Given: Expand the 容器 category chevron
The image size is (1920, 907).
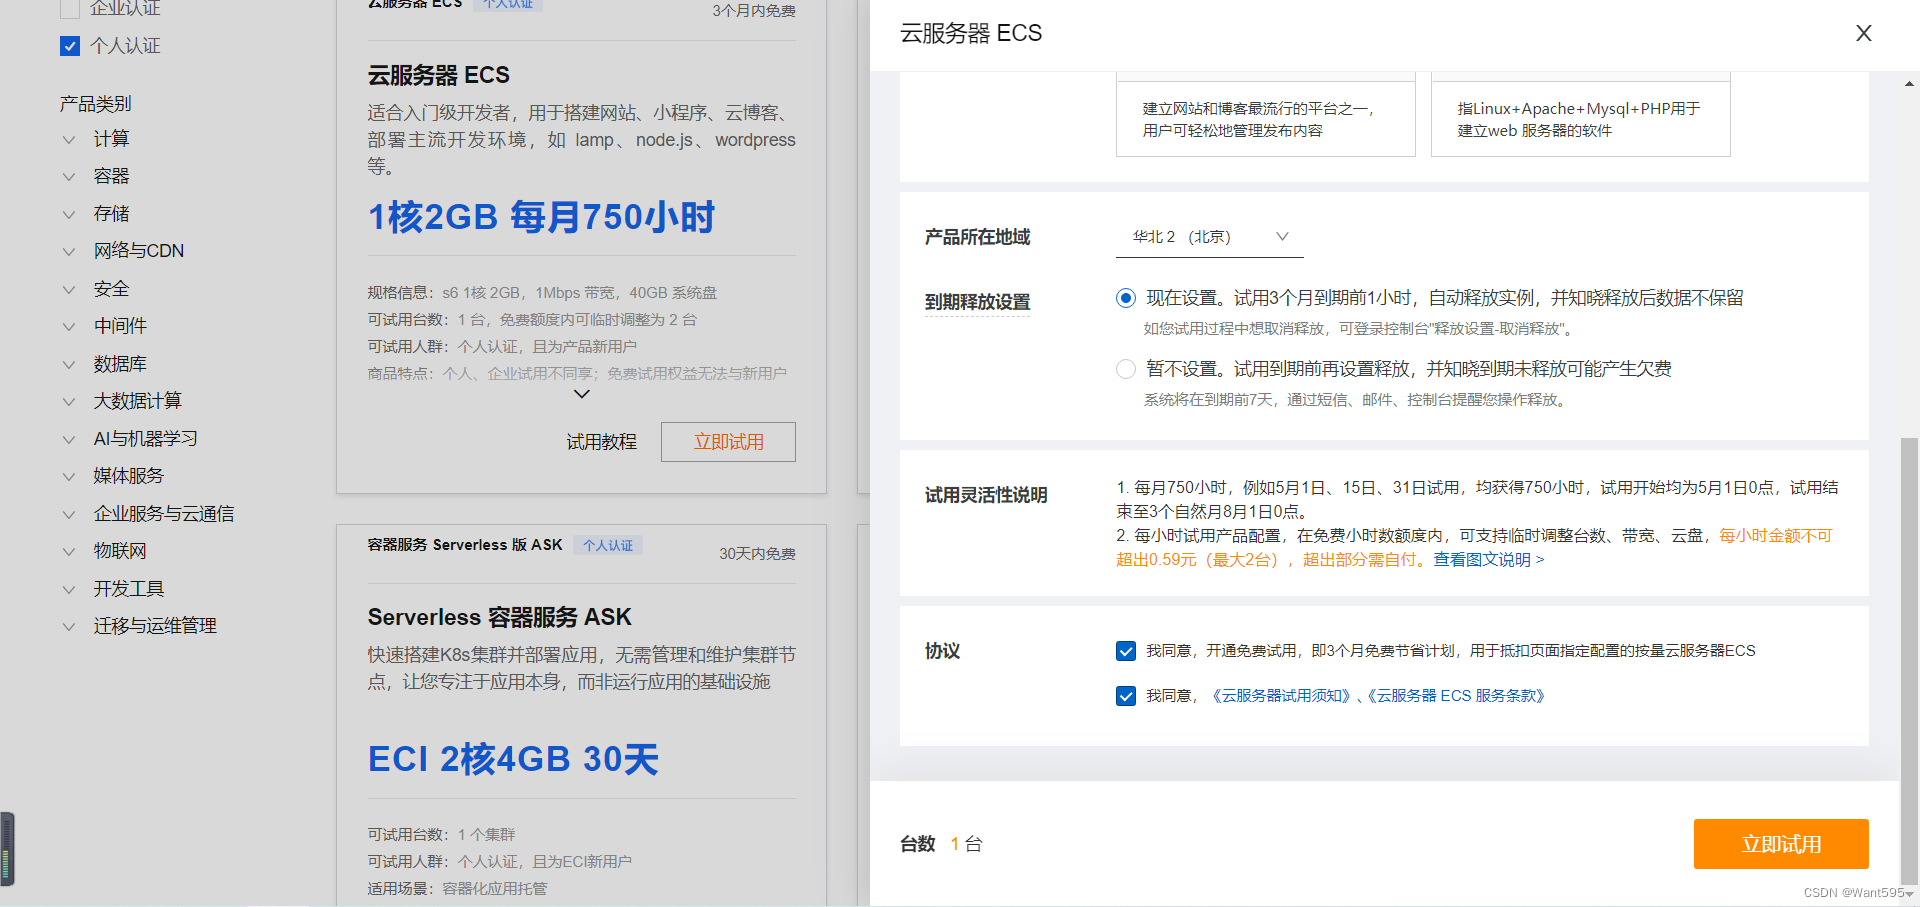Looking at the screenshot, I should pyautogui.click(x=69, y=177).
